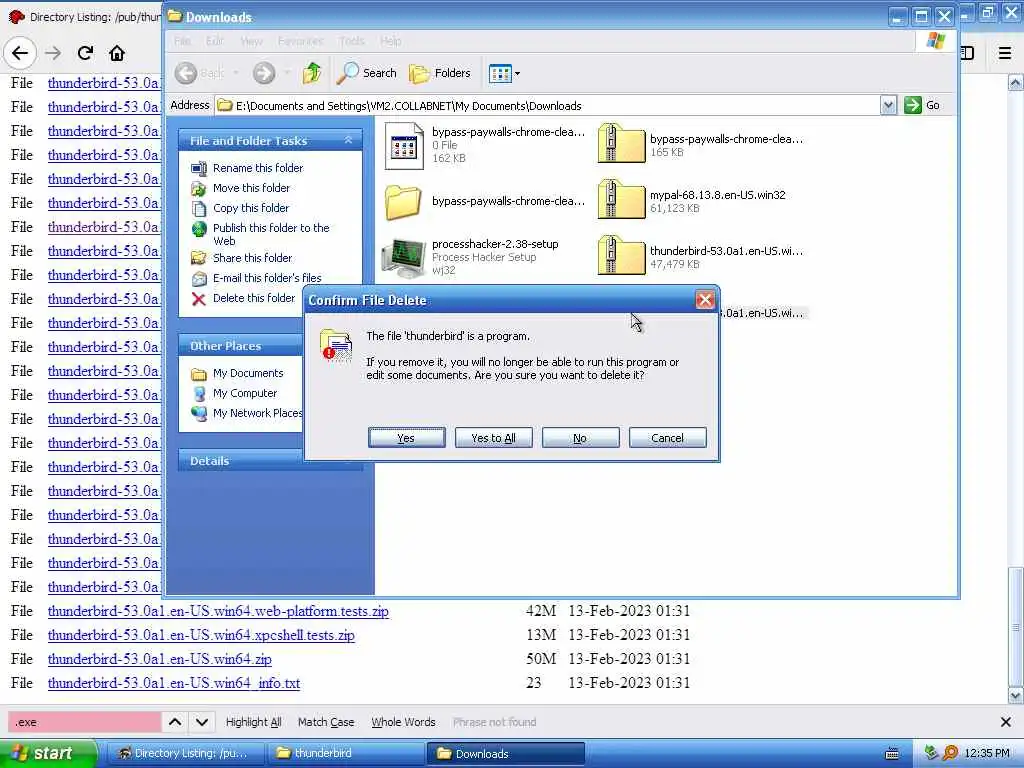The width and height of the screenshot is (1024, 768).
Task: Toggle Match Case in find bar
Action: (x=326, y=722)
